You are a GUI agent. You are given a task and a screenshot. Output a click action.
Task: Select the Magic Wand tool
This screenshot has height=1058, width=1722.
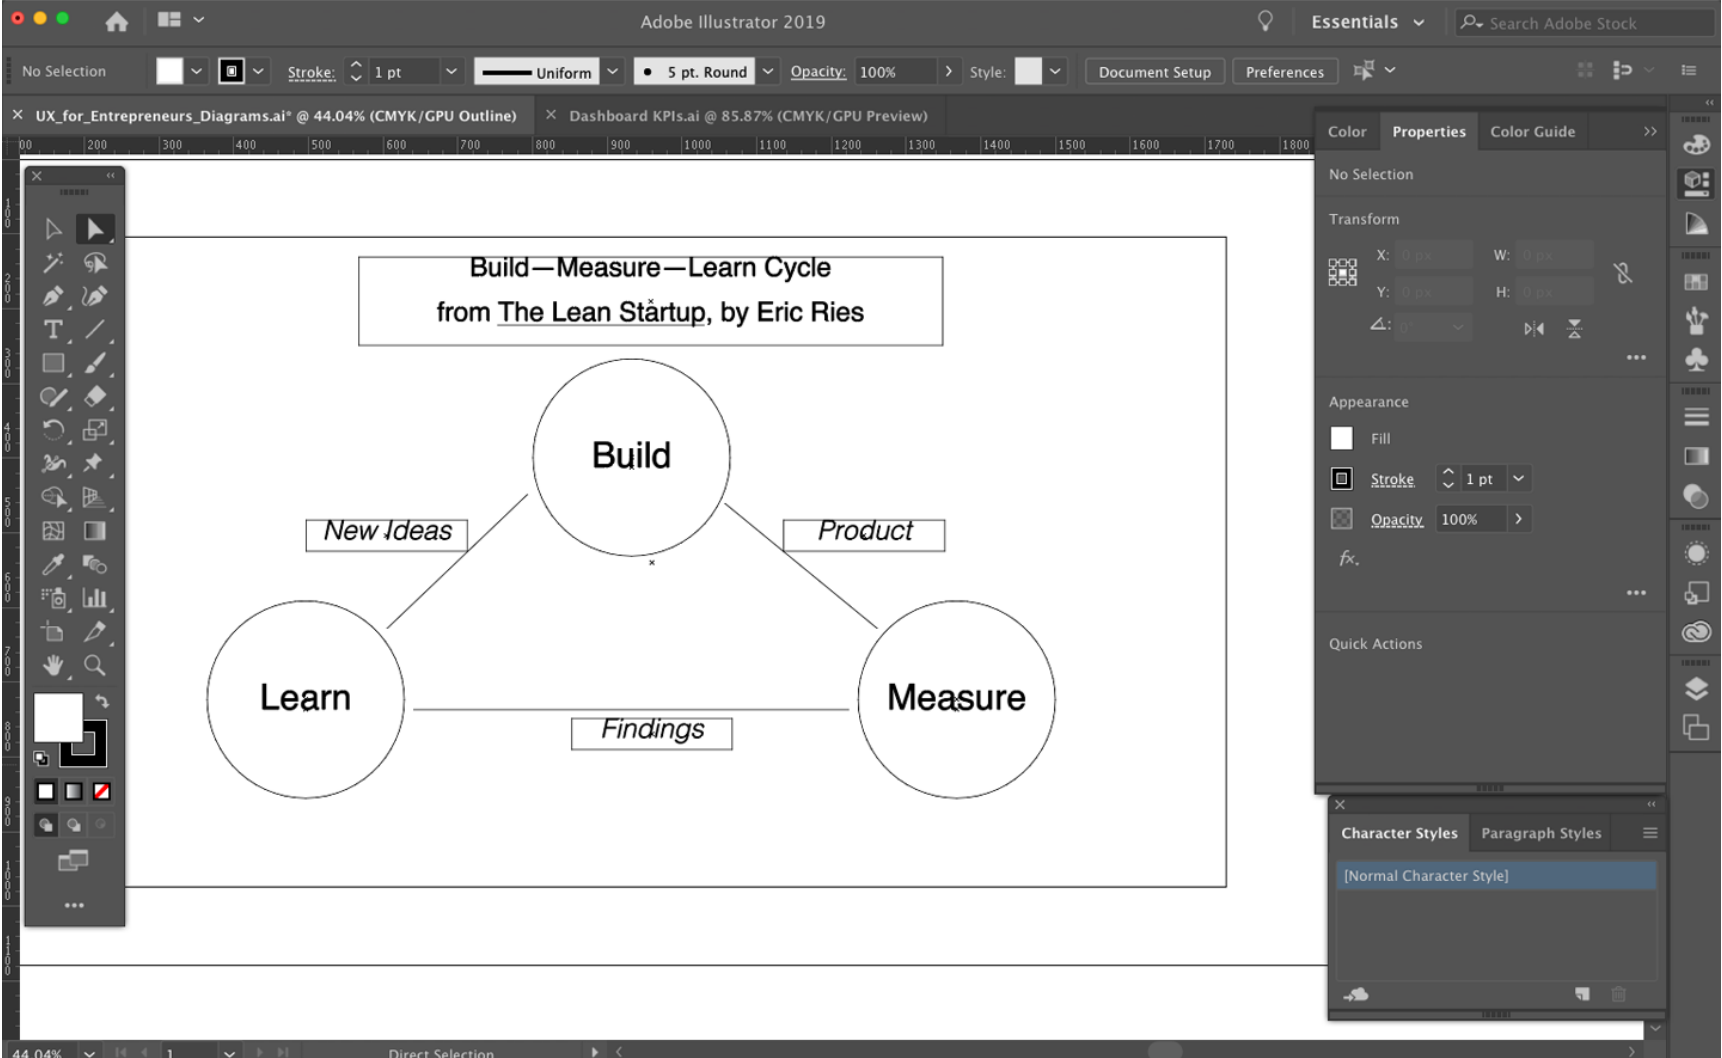53,263
